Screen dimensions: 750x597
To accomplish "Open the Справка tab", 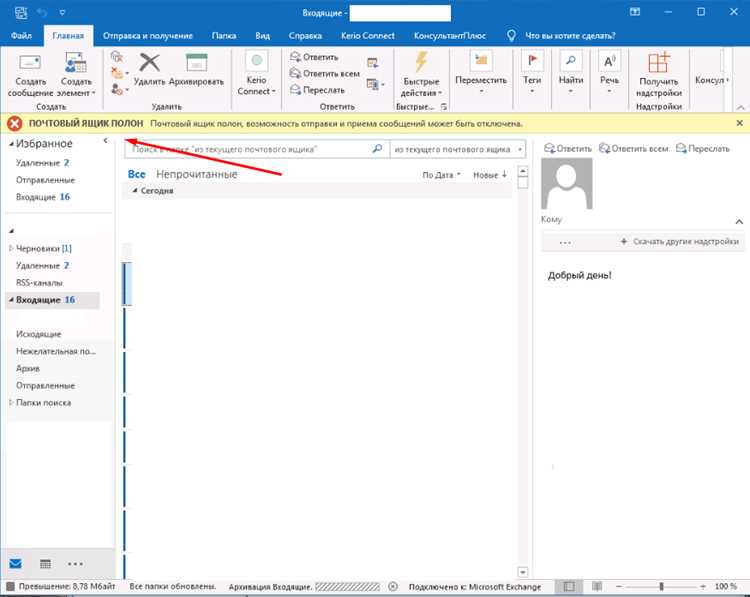I will coord(305,35).
